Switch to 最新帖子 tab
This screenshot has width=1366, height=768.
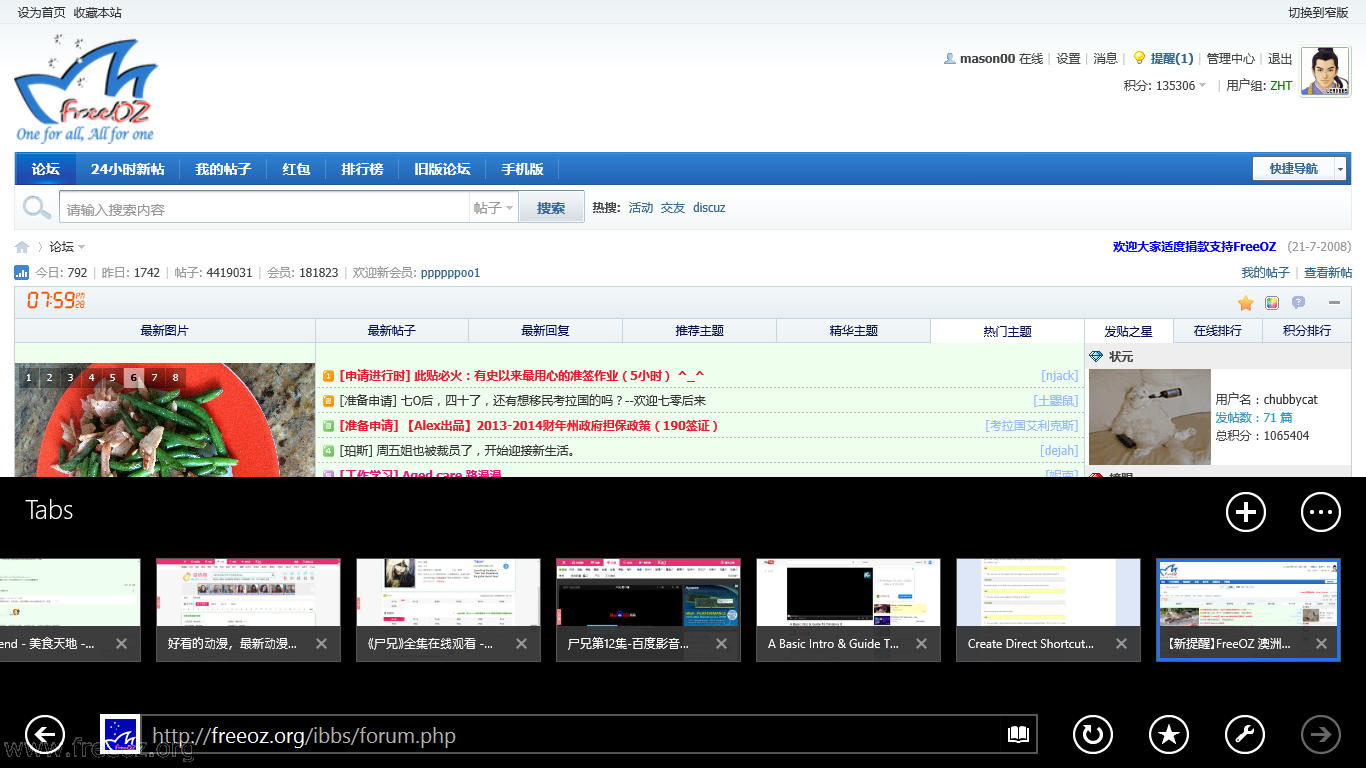tap(392, 331)
